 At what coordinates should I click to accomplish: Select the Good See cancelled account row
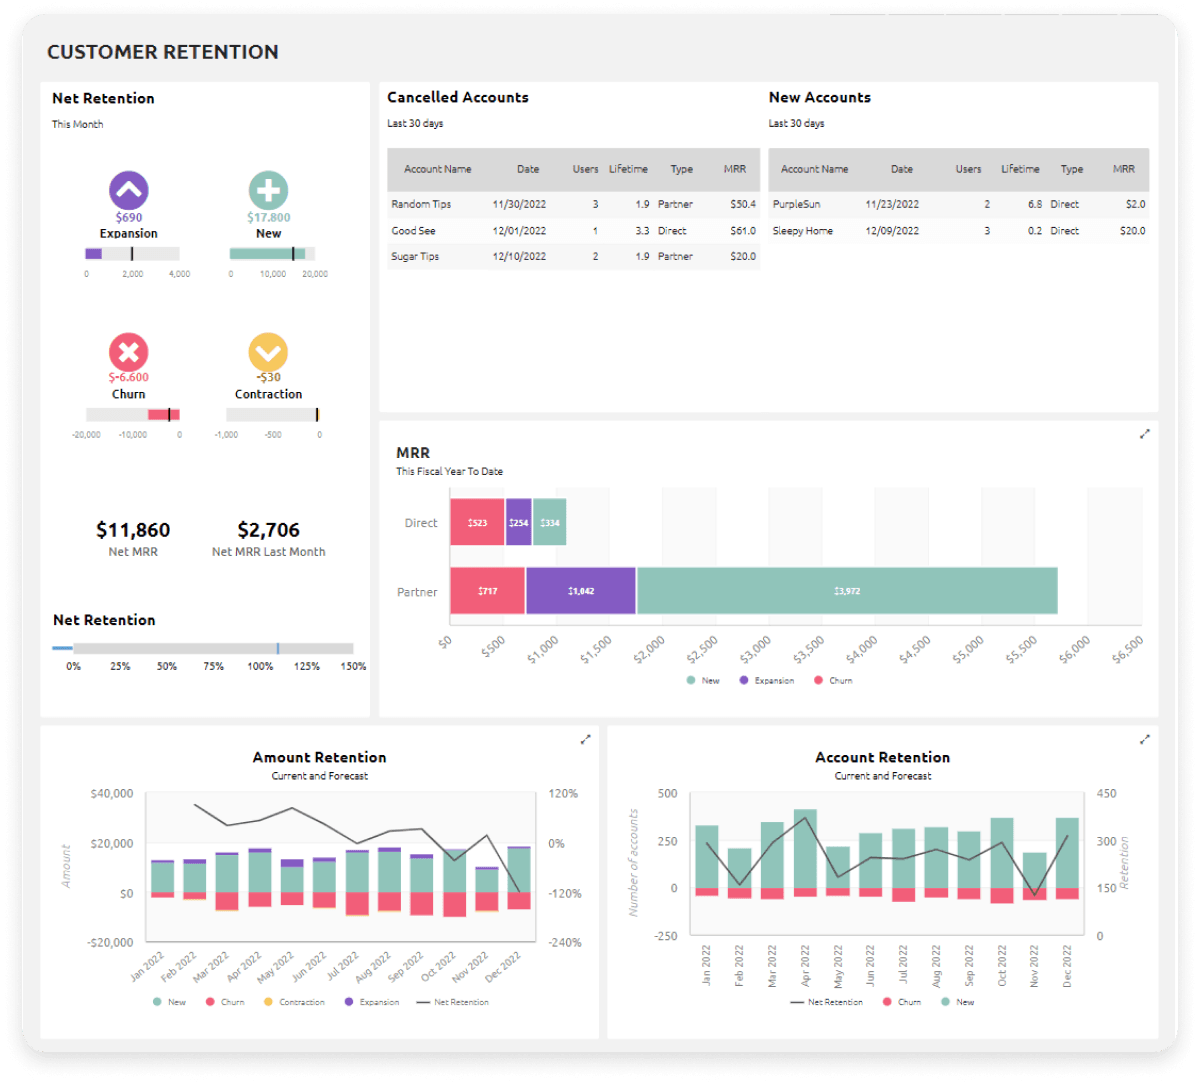[573, 230]
